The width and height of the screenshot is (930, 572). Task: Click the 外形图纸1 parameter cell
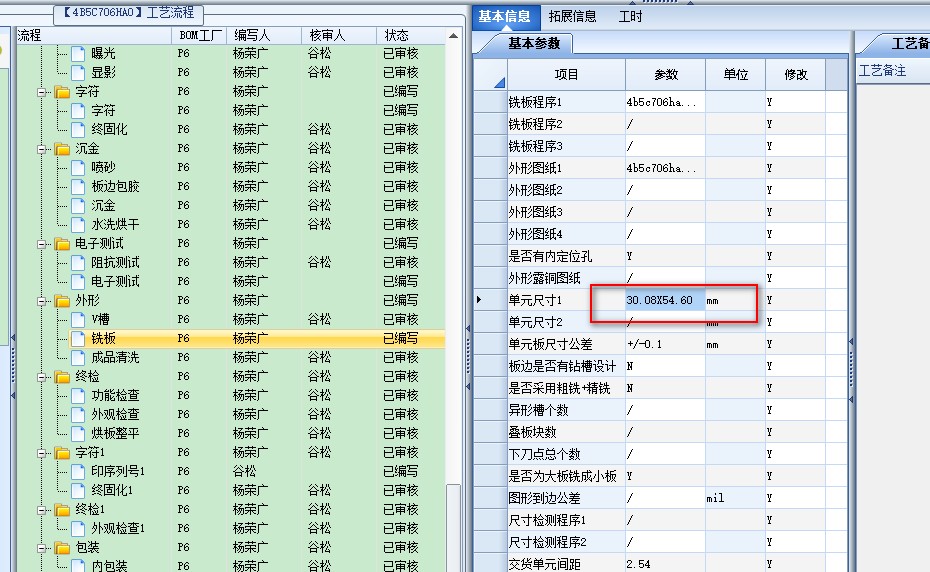click(665, 168)
